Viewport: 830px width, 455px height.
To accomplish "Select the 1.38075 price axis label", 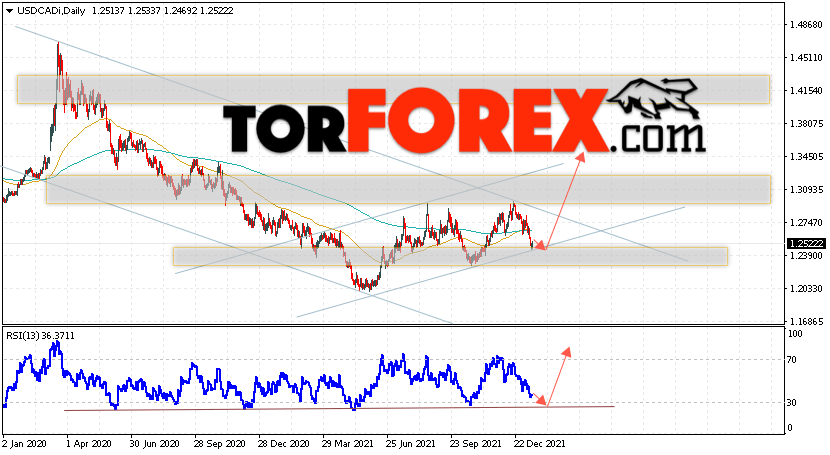I will tap(806, 124).
